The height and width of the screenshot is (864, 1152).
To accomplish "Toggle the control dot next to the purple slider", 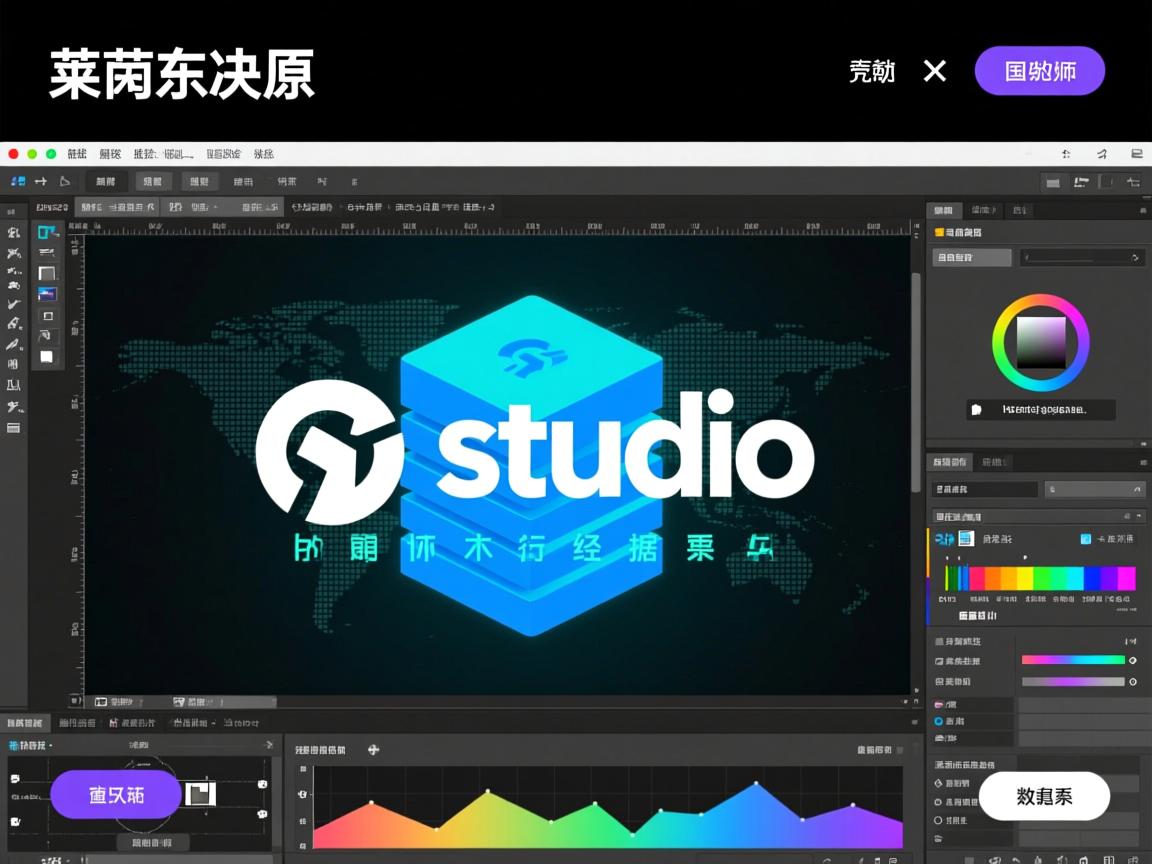I will click(x=1133, y=682).
